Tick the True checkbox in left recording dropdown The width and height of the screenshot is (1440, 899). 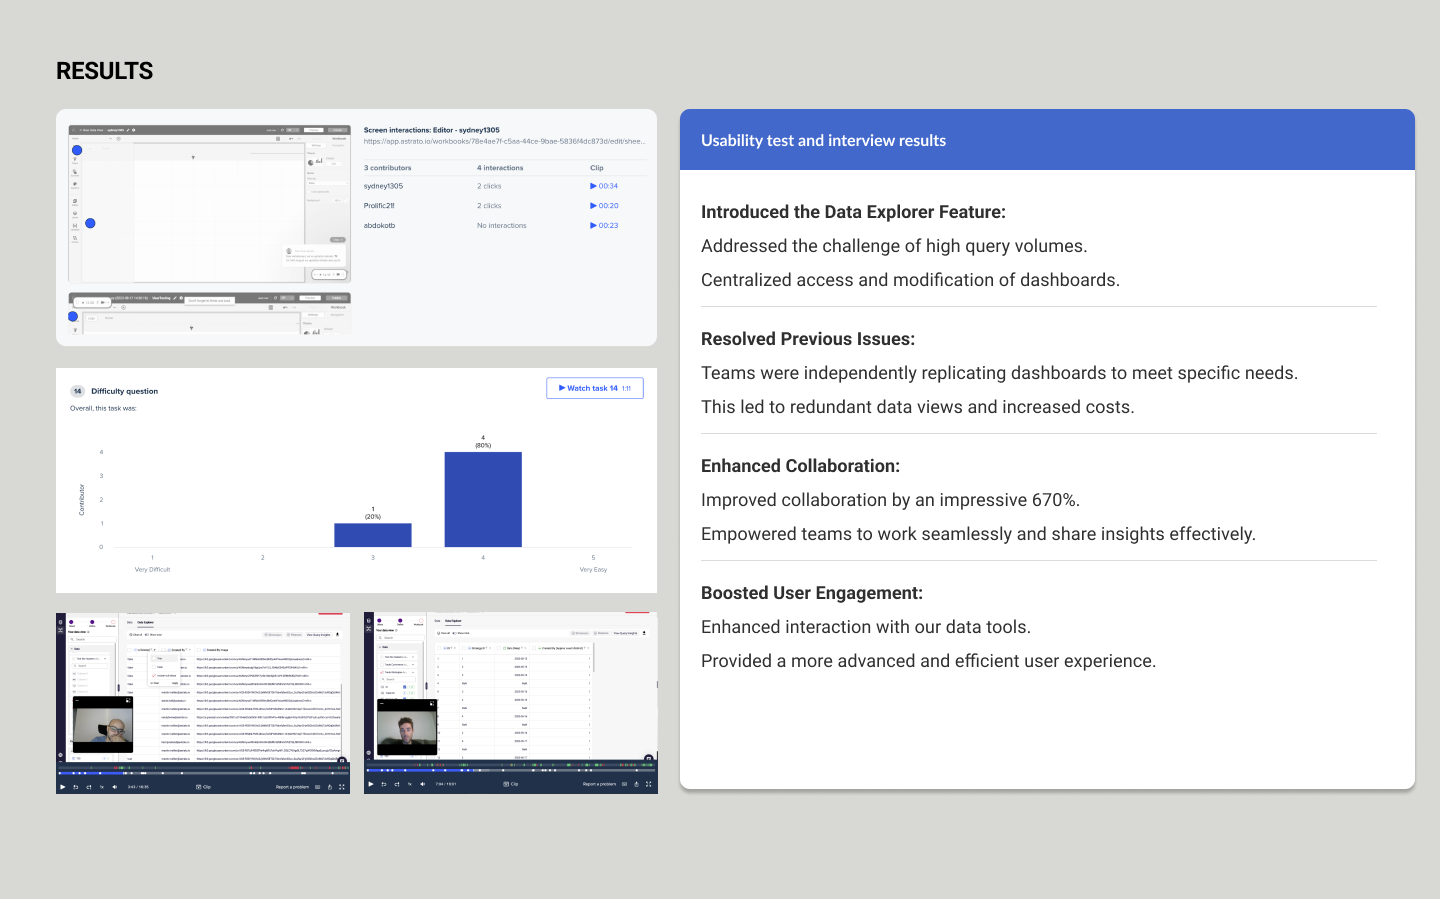154,658
